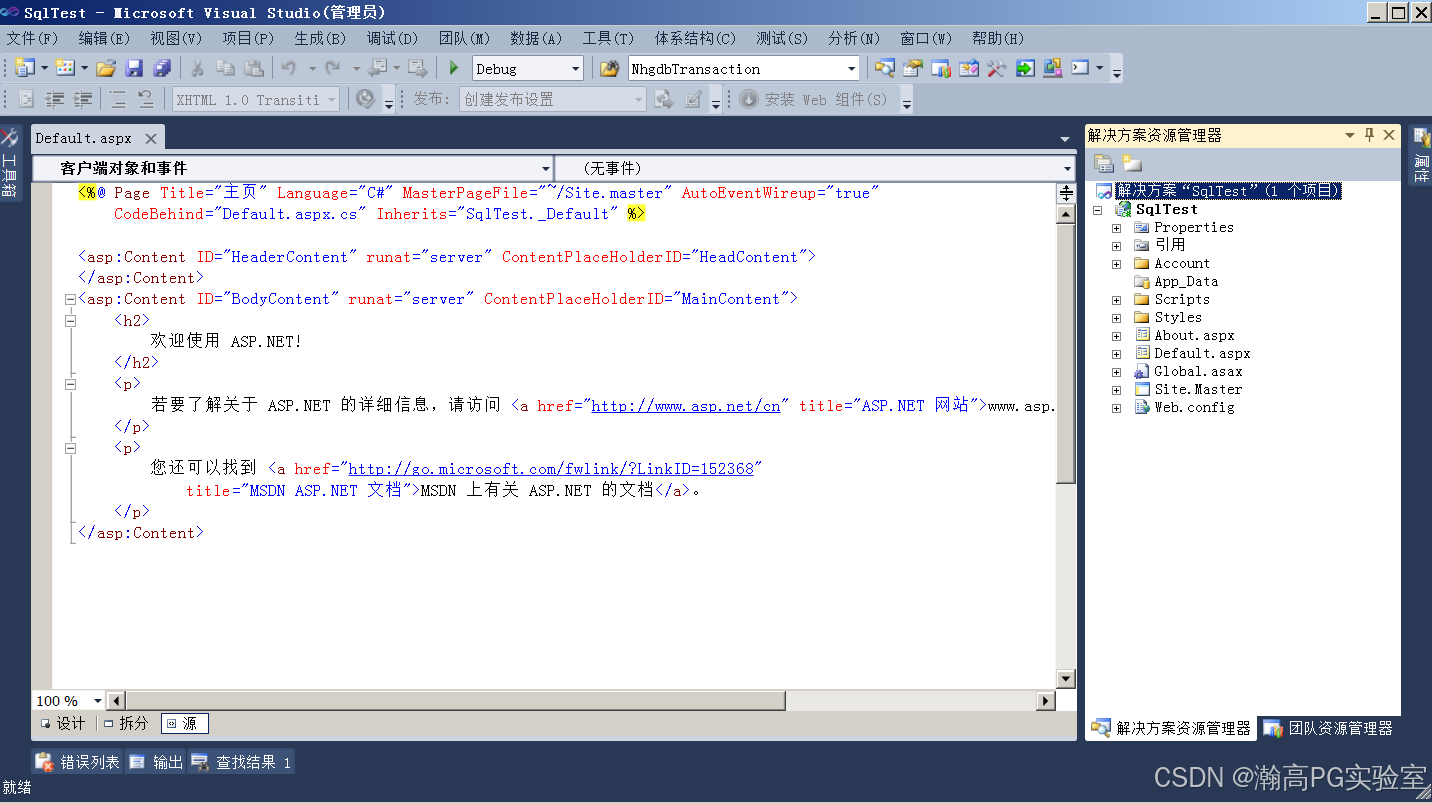Expand the Properties node in solution tree
The width and height of the screenshot is (1432, 804).
click(x=1116, y=228)
